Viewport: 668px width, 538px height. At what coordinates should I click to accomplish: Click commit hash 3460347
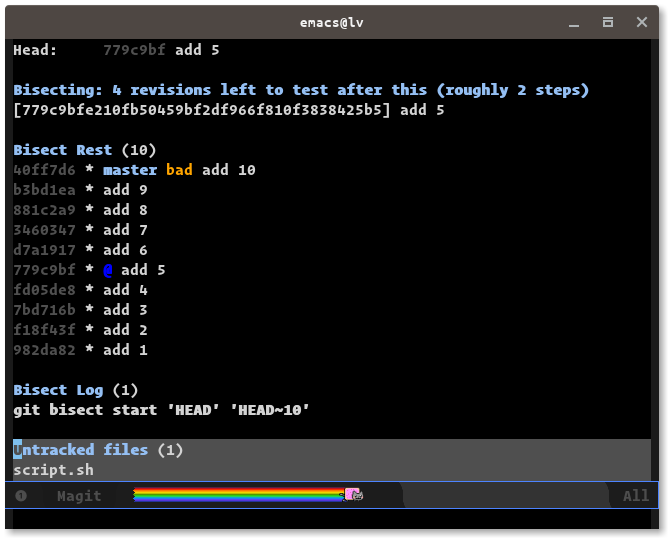(44, 230)
